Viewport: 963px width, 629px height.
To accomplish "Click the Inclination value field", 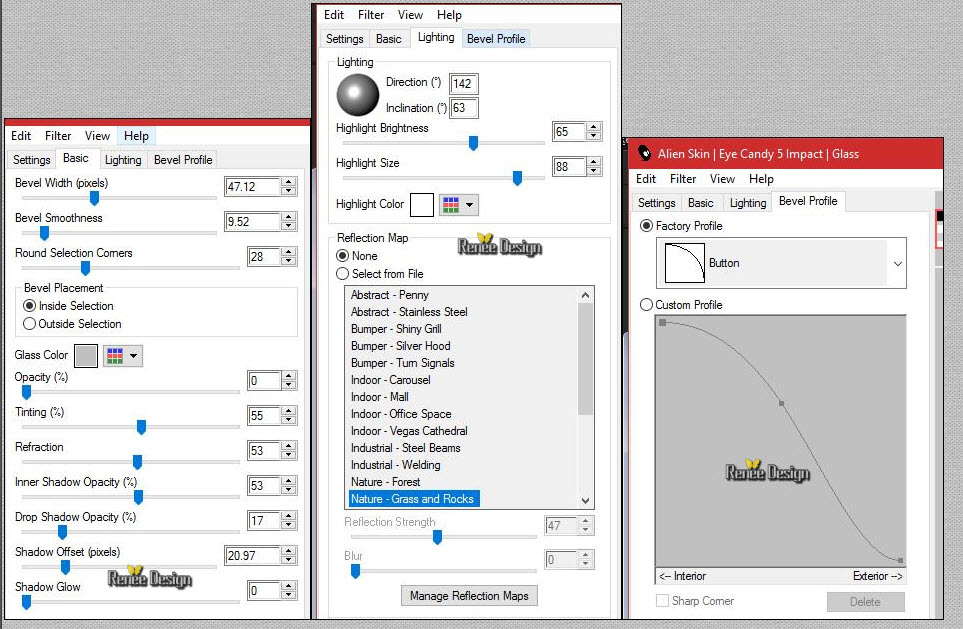I will point(464,108).
